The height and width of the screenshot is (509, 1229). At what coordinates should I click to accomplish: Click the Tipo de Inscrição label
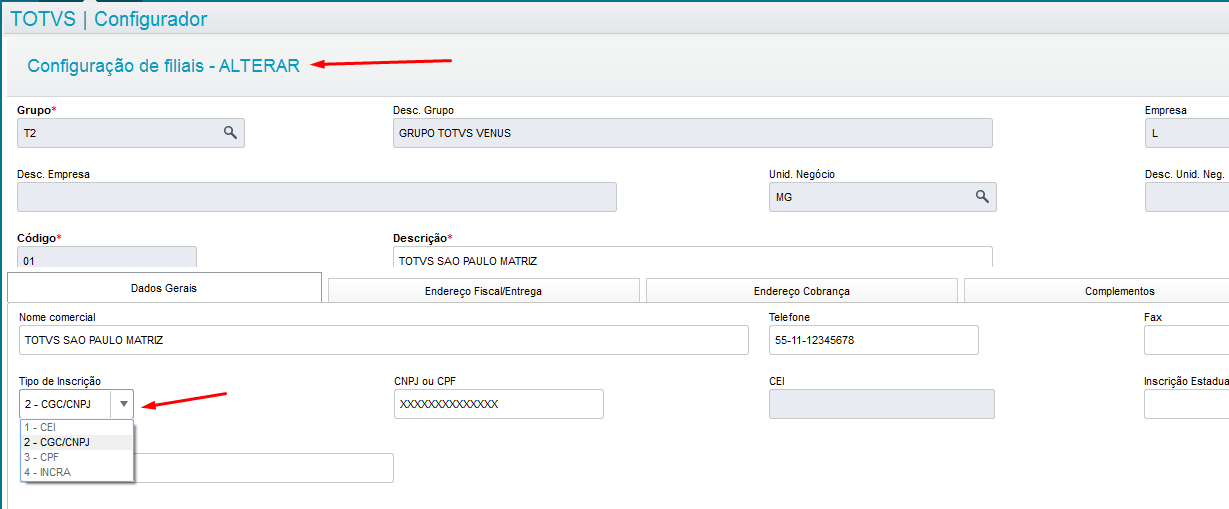click(x=60, y=381)
